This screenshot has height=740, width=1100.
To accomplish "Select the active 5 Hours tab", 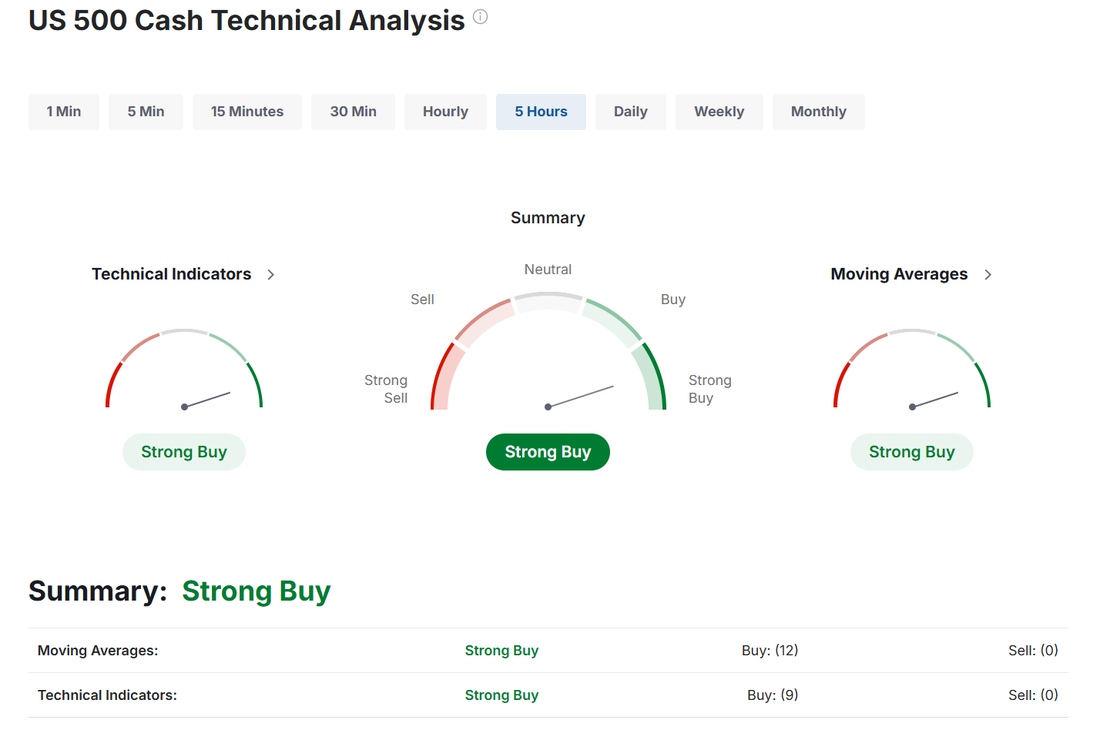I will 541,112.
